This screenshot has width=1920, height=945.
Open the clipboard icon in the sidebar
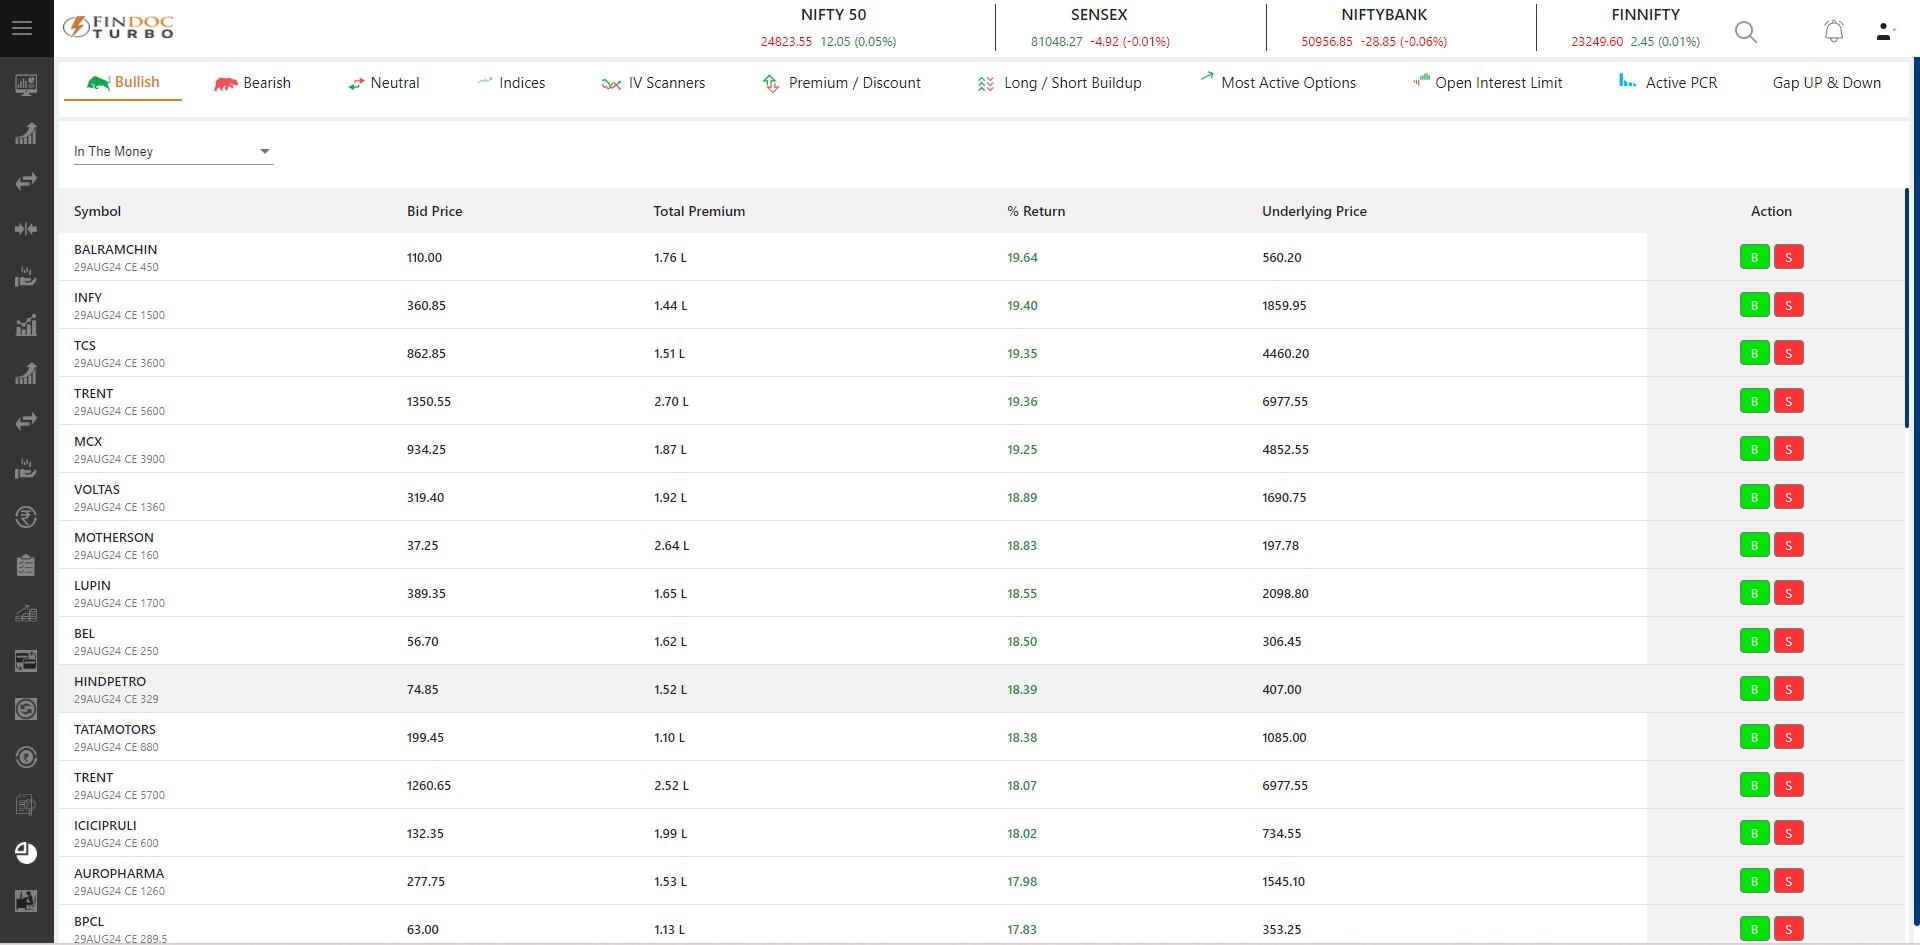(26, 565)
